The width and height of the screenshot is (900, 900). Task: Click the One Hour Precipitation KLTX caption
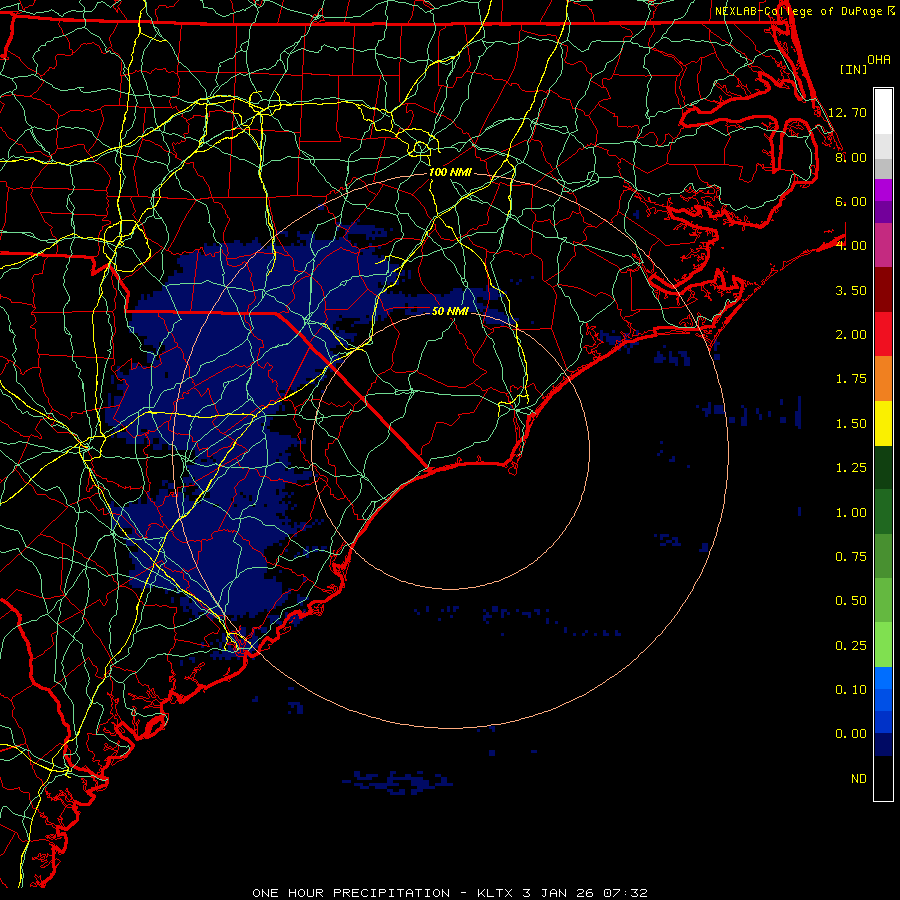(x=450, y=893)
